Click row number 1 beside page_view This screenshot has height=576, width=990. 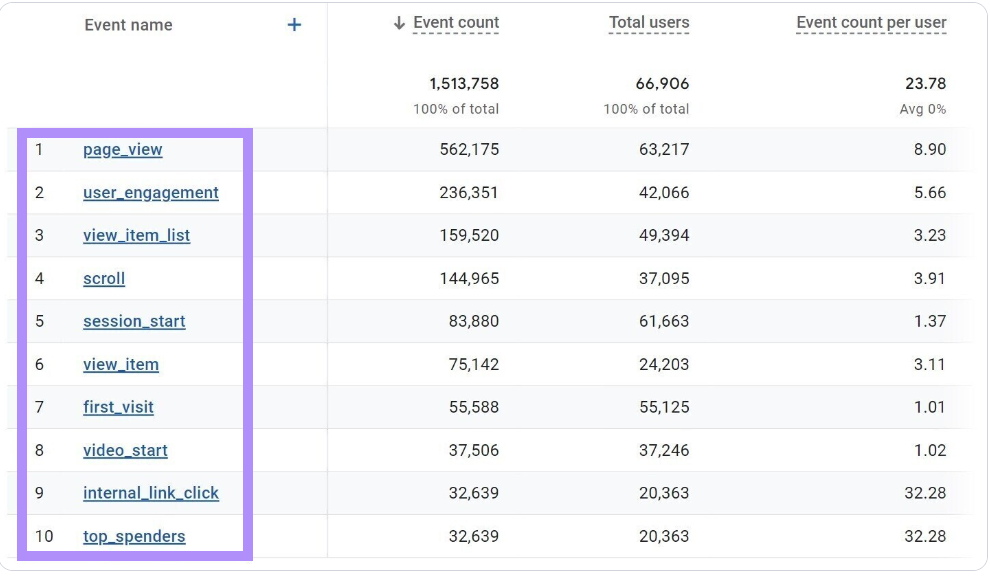tap(39, 149)
